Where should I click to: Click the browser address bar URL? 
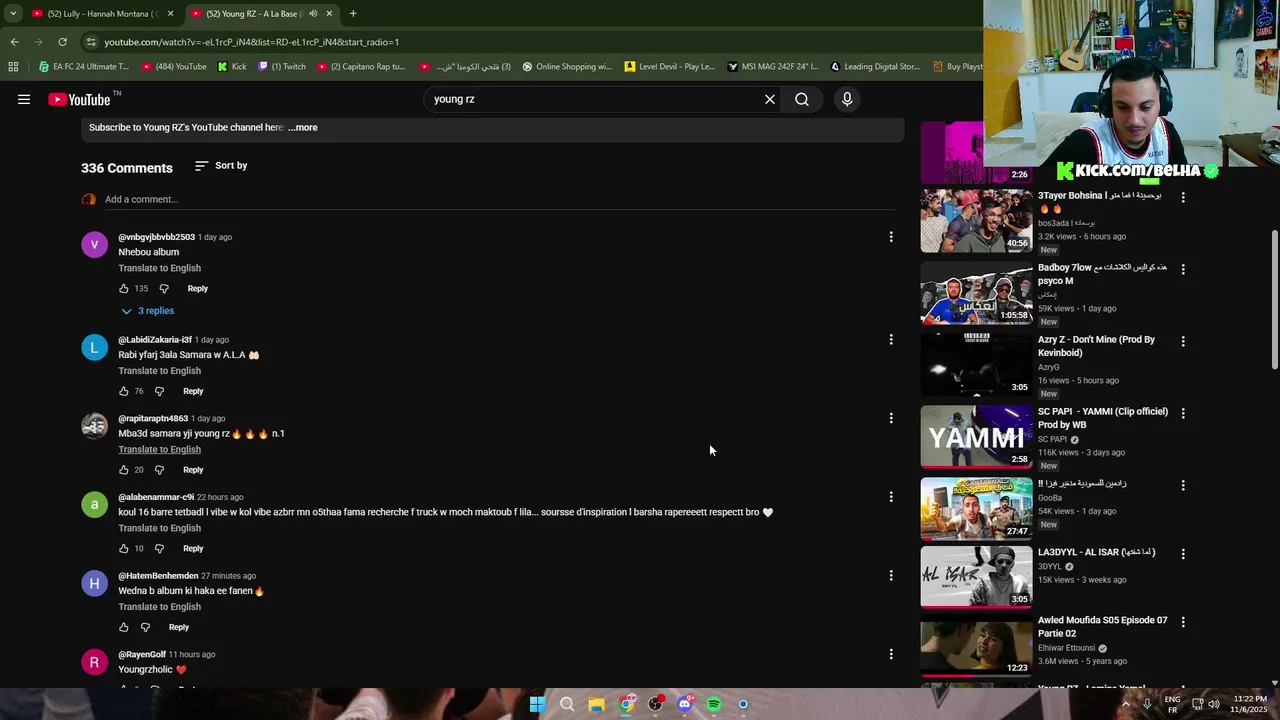[251, 42]
